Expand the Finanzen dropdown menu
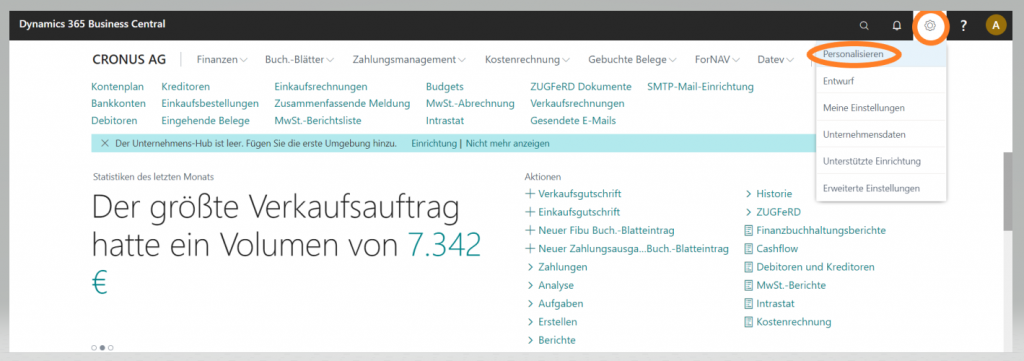Viewport: 1024px width, 361px height. (222, 59)
